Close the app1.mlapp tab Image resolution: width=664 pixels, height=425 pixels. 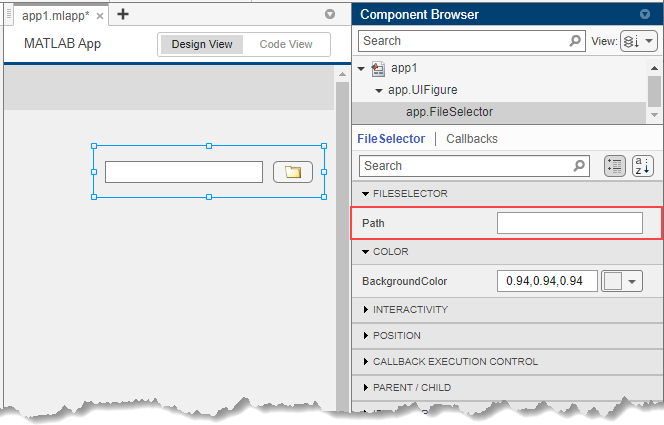[100, 15]
